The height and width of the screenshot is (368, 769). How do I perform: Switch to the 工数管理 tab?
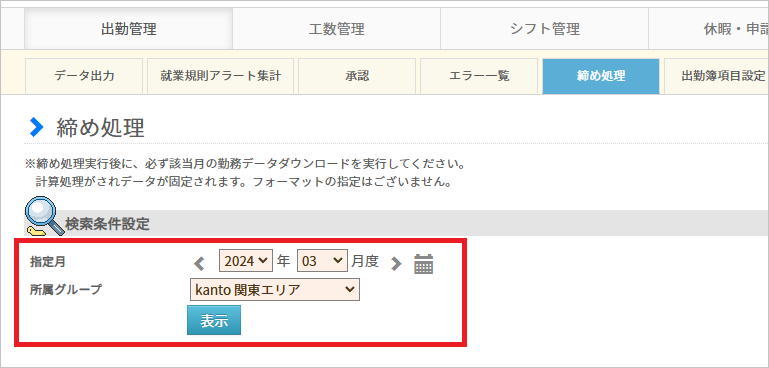point(336,29)
